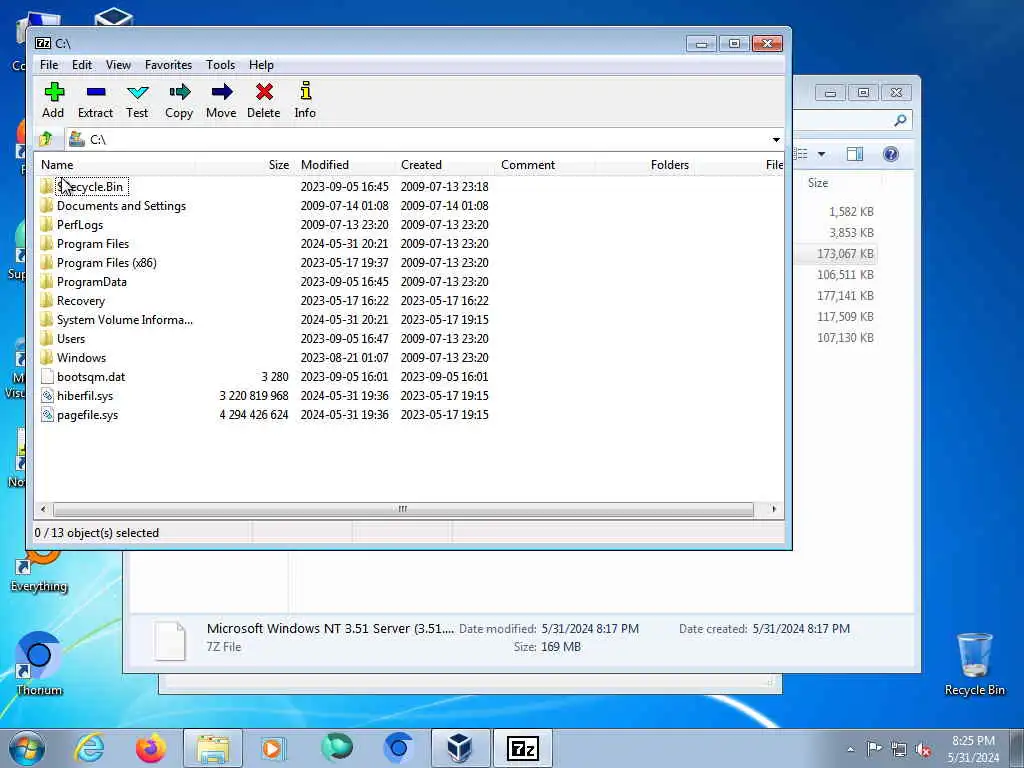Open the media player taskbar icon
1024x768 pixels.
[274, 748]
